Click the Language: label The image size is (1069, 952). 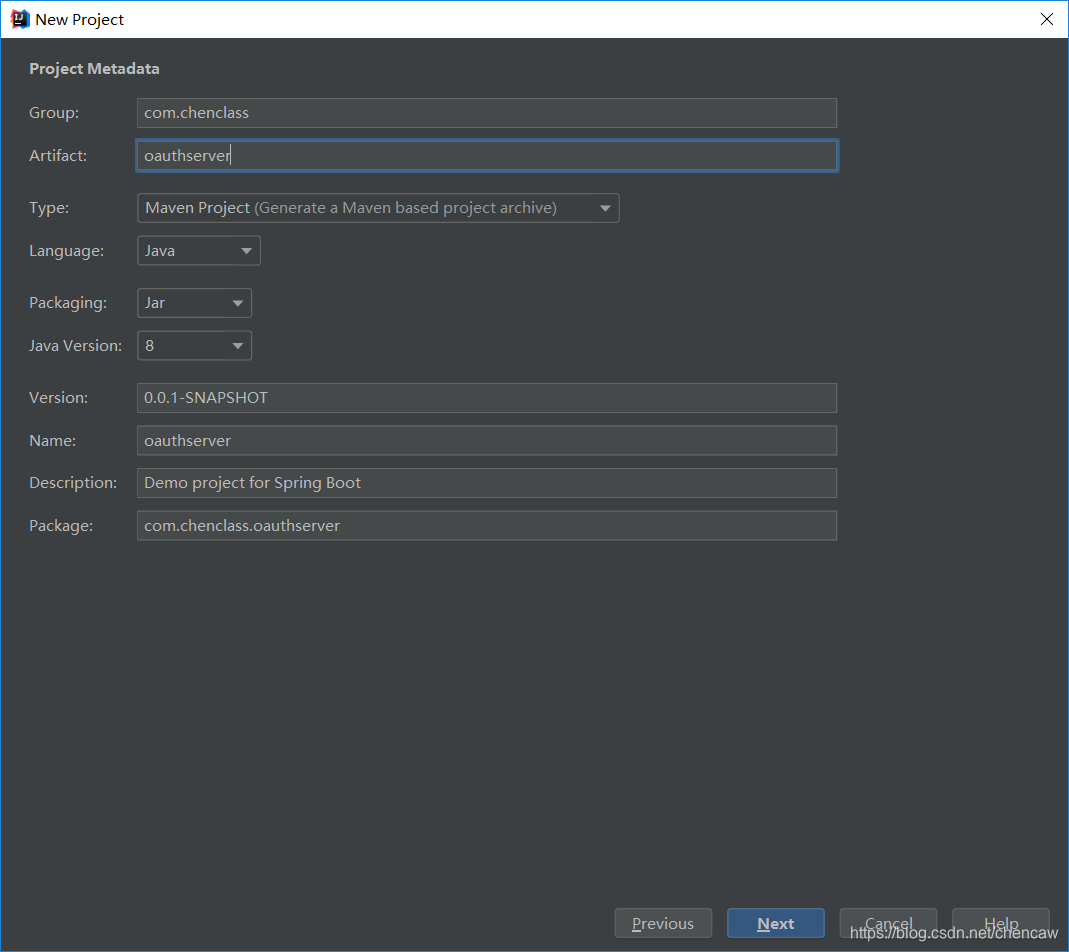pos(67,251)
